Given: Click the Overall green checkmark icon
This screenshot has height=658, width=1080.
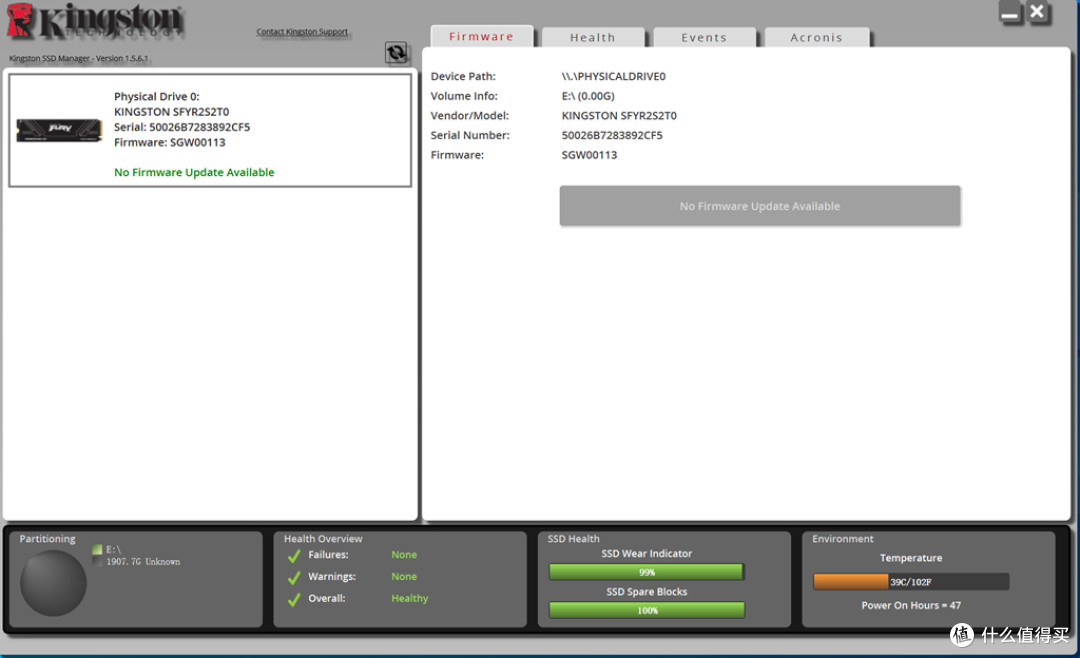Looking at the screenshot, I should 294,599.
